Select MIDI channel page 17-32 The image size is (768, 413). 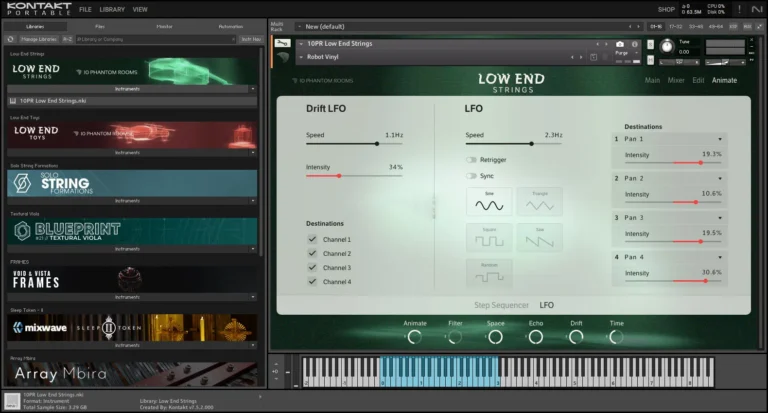click(x=675, y=26)
